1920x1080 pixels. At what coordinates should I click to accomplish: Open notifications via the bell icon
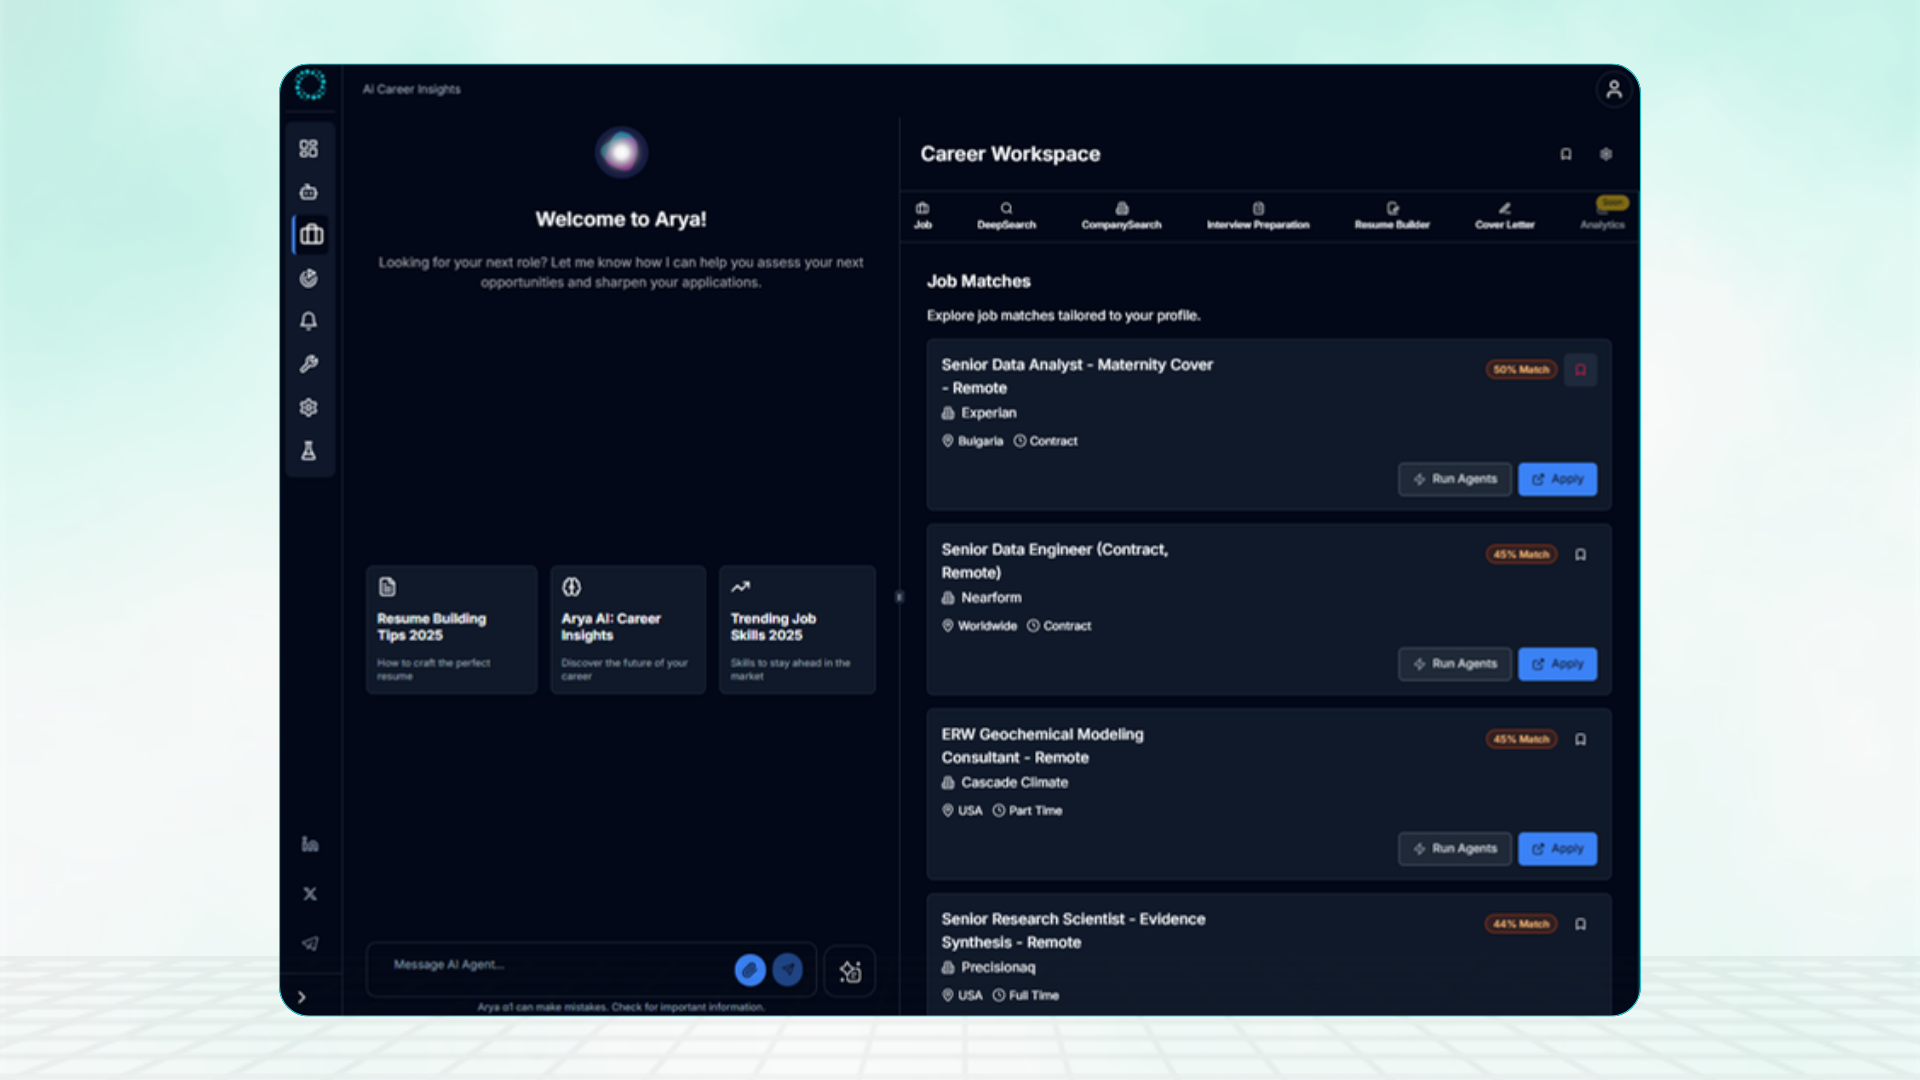pos(309,321)
